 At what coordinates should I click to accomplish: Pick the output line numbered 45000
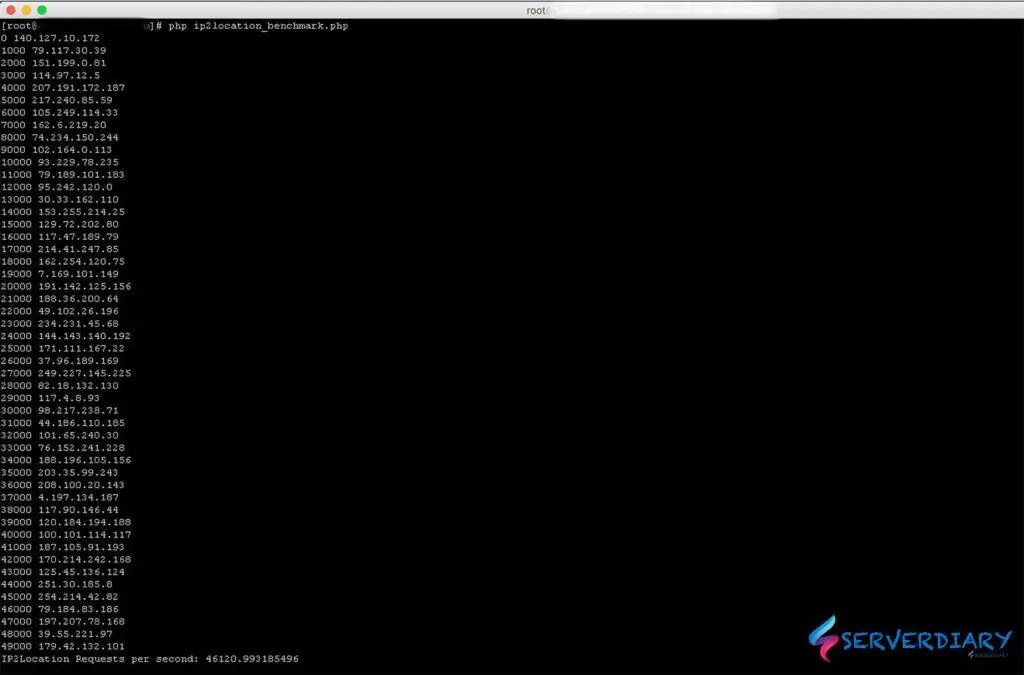coord(59,597)
